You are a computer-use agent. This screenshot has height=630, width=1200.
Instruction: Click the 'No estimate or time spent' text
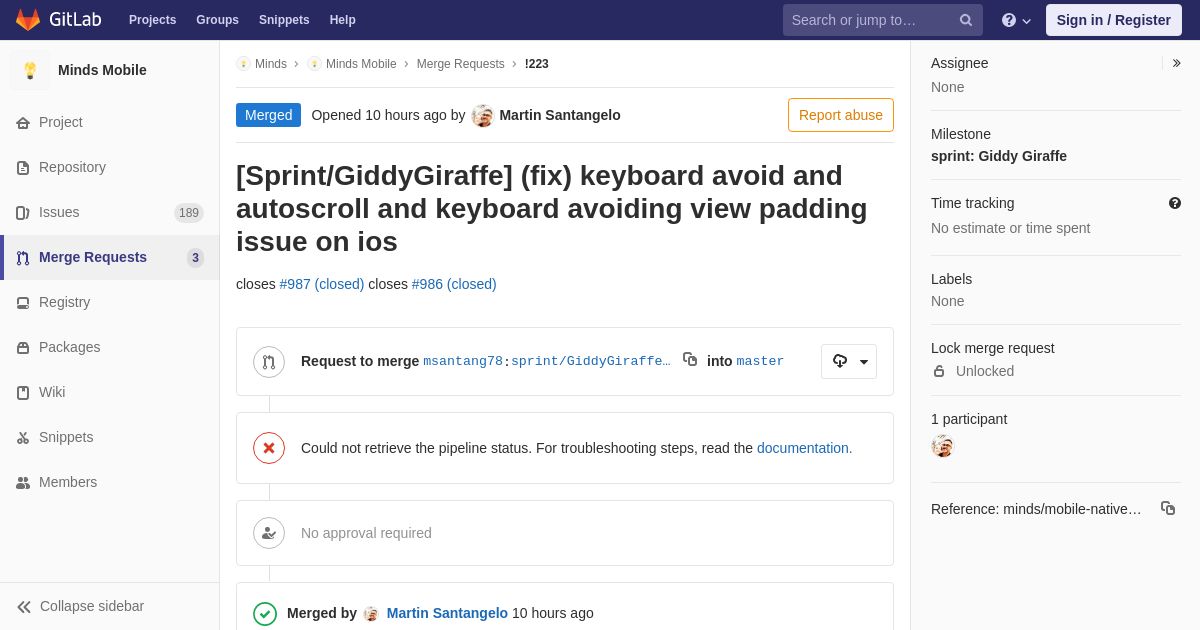pos(1010,228)
